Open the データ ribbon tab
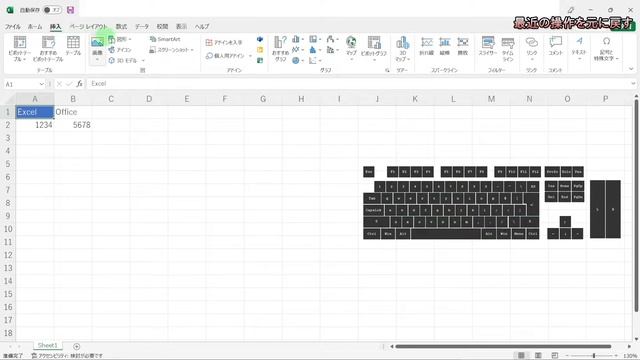The image size is (640, 360). (x=142, y=27)
